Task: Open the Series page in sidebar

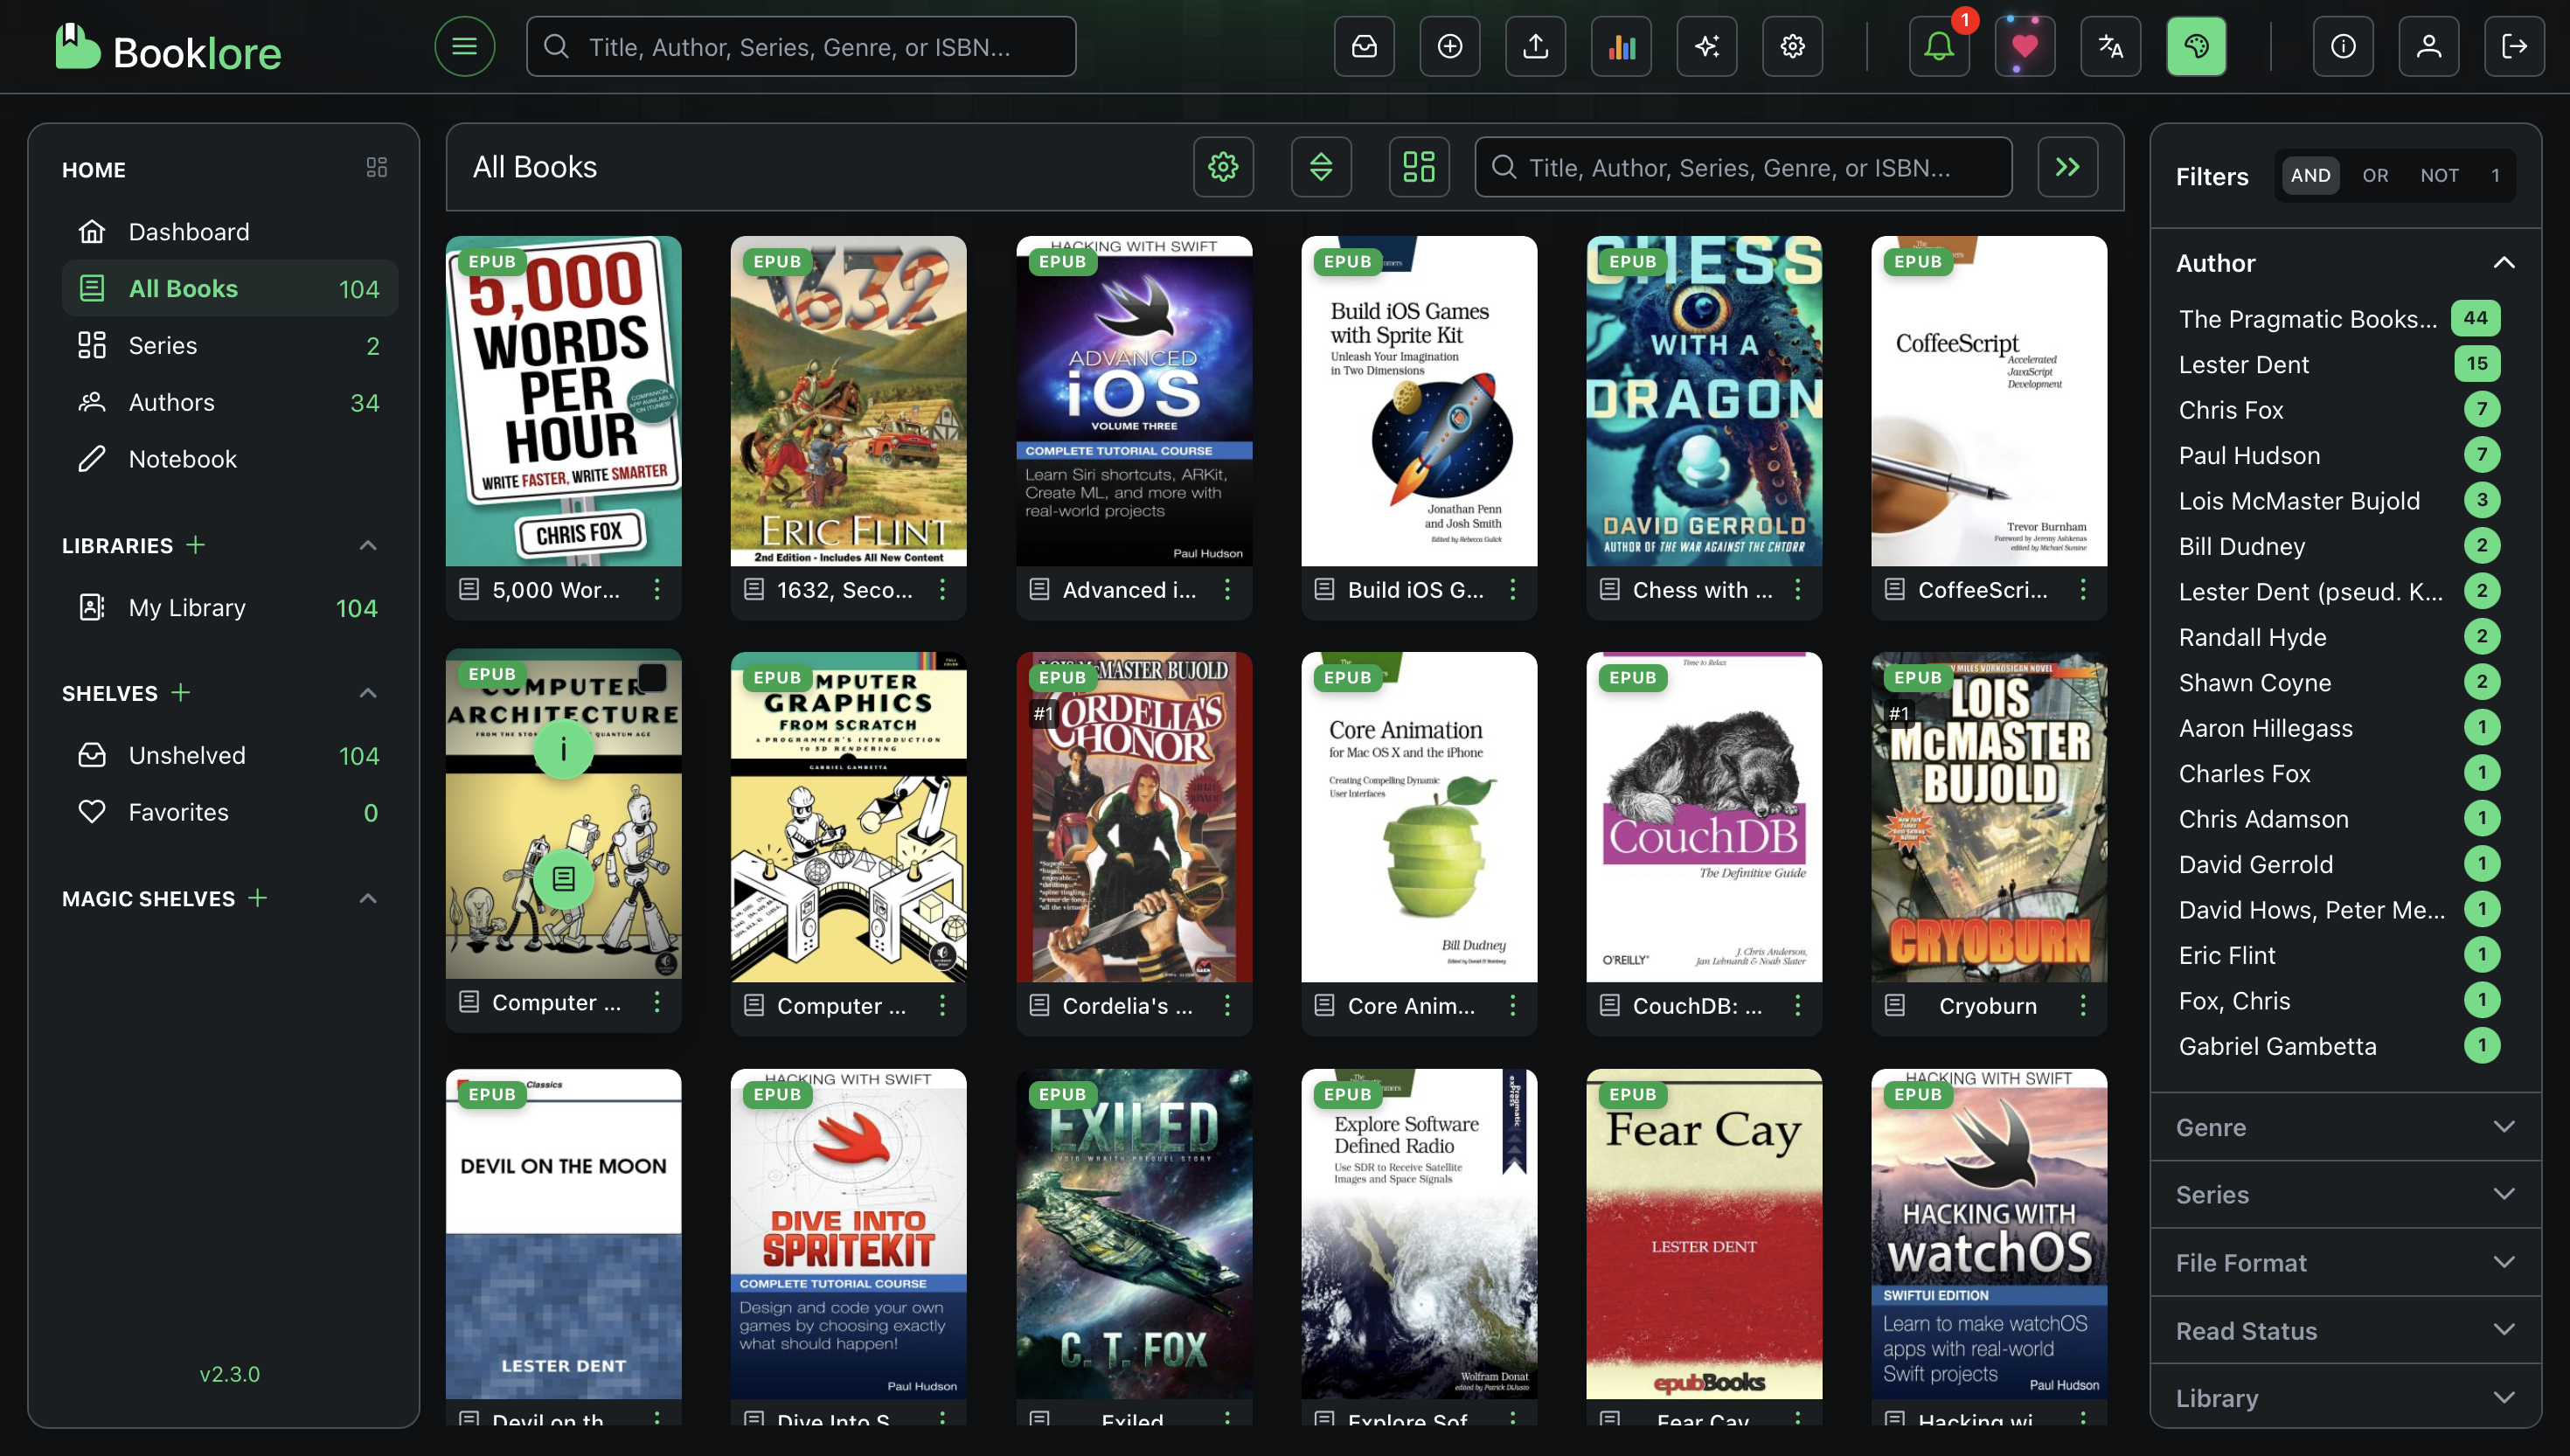Action: [x=229, y=345]
